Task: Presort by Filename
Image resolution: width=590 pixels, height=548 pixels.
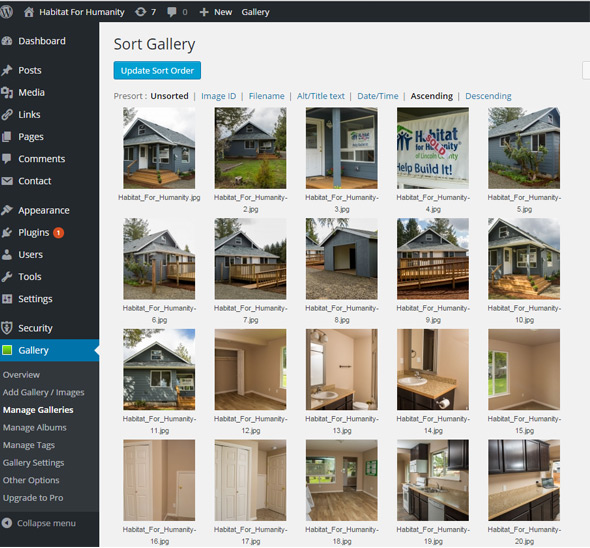Action: [266, 96]
